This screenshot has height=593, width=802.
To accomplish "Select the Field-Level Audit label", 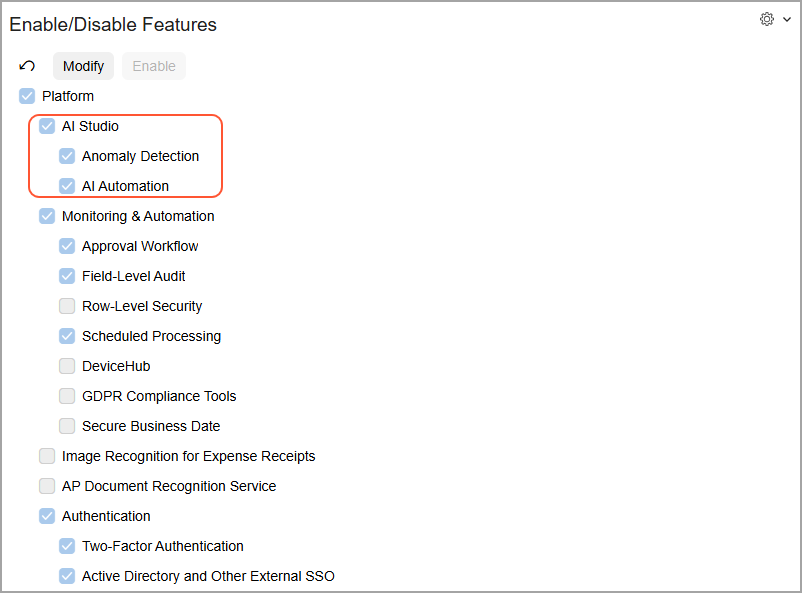I will click(133, 276).
